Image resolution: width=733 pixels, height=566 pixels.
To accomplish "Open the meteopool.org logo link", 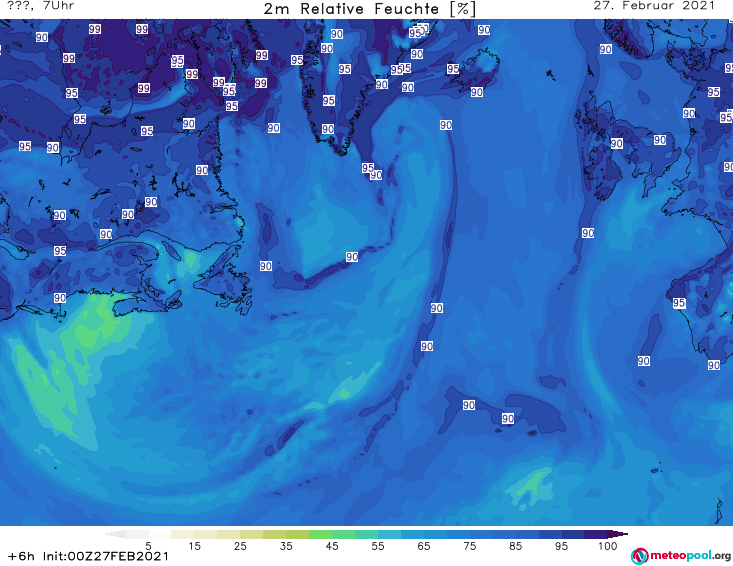I will 681,556.
